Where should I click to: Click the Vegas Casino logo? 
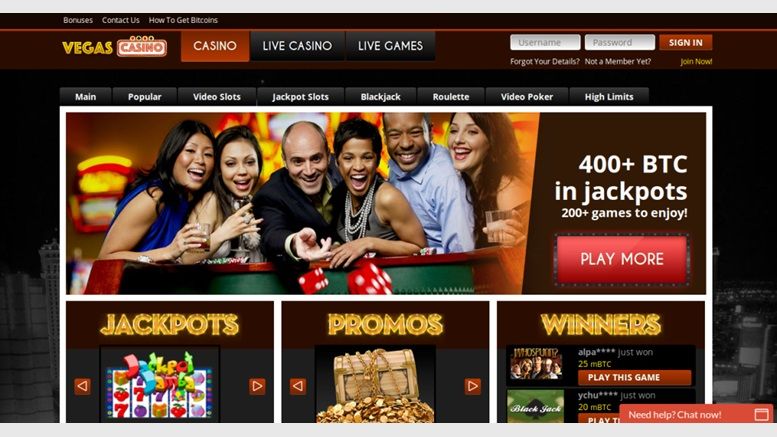coord(114,46)
